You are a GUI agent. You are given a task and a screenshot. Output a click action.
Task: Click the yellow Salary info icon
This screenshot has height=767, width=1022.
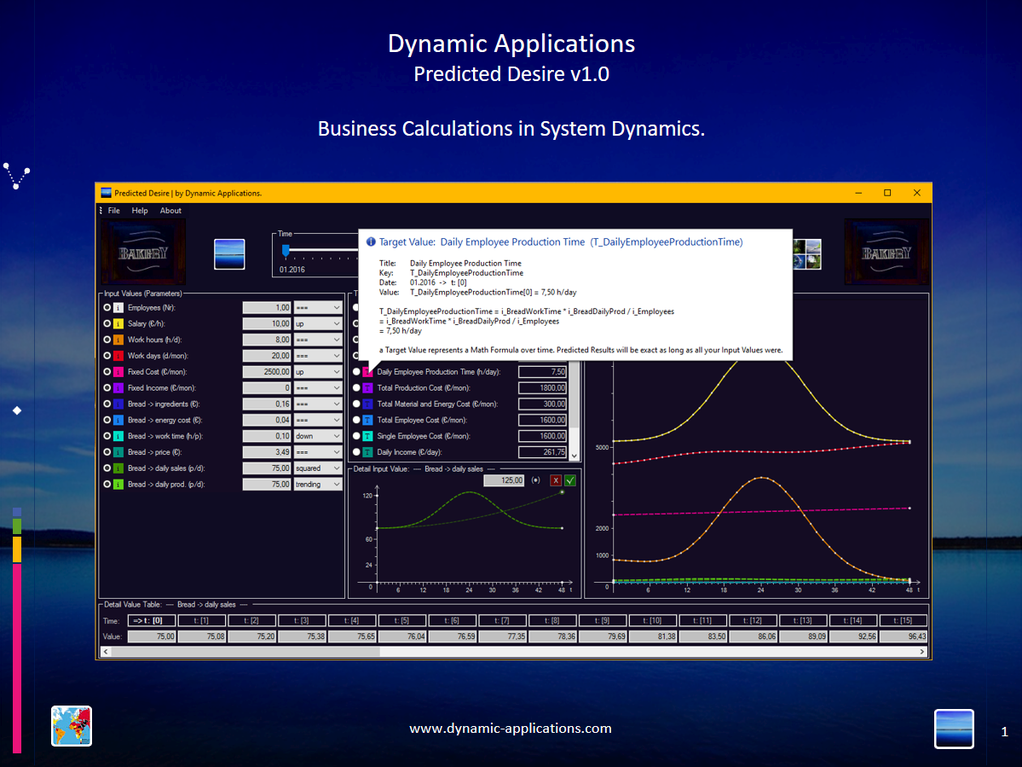coord(118,324)
